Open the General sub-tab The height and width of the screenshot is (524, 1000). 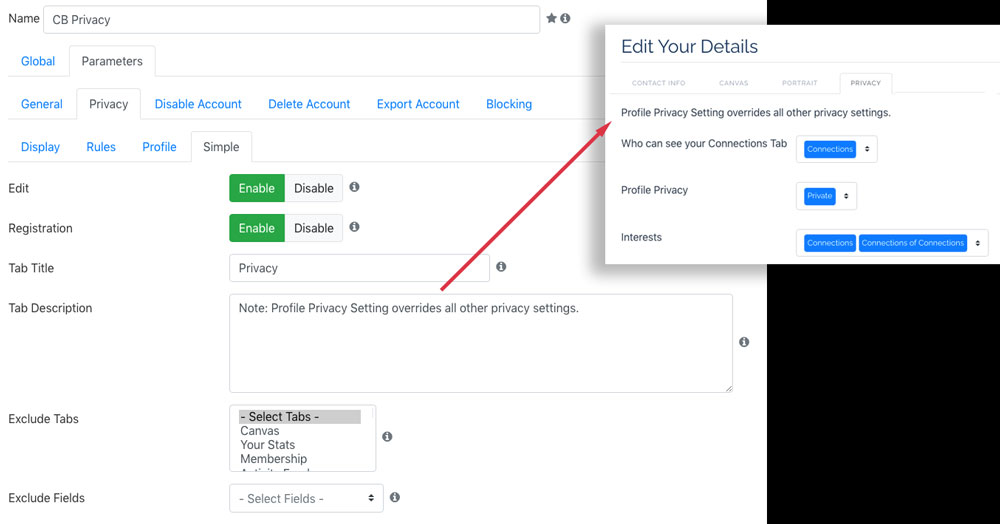tap(42, 104)
